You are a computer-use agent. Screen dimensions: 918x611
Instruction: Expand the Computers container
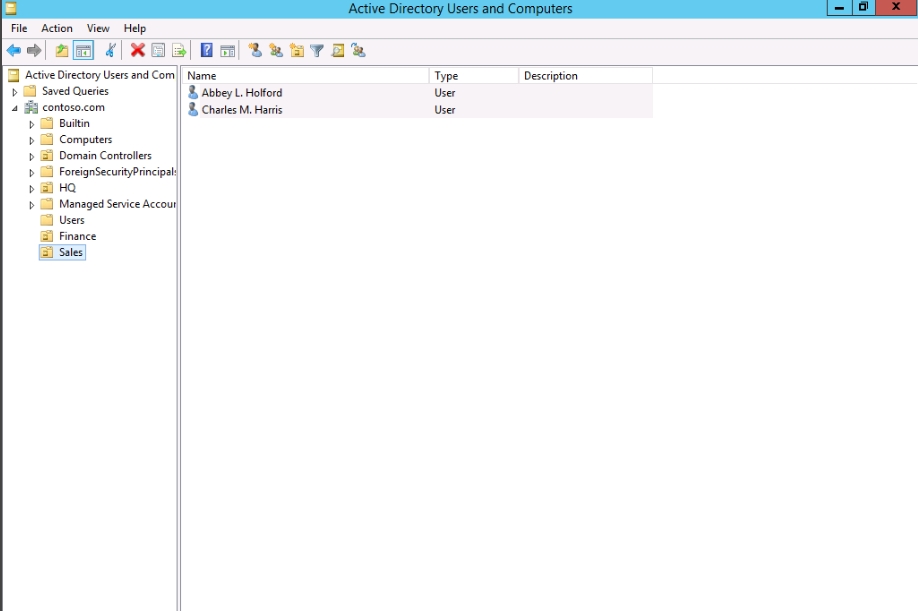32,140
